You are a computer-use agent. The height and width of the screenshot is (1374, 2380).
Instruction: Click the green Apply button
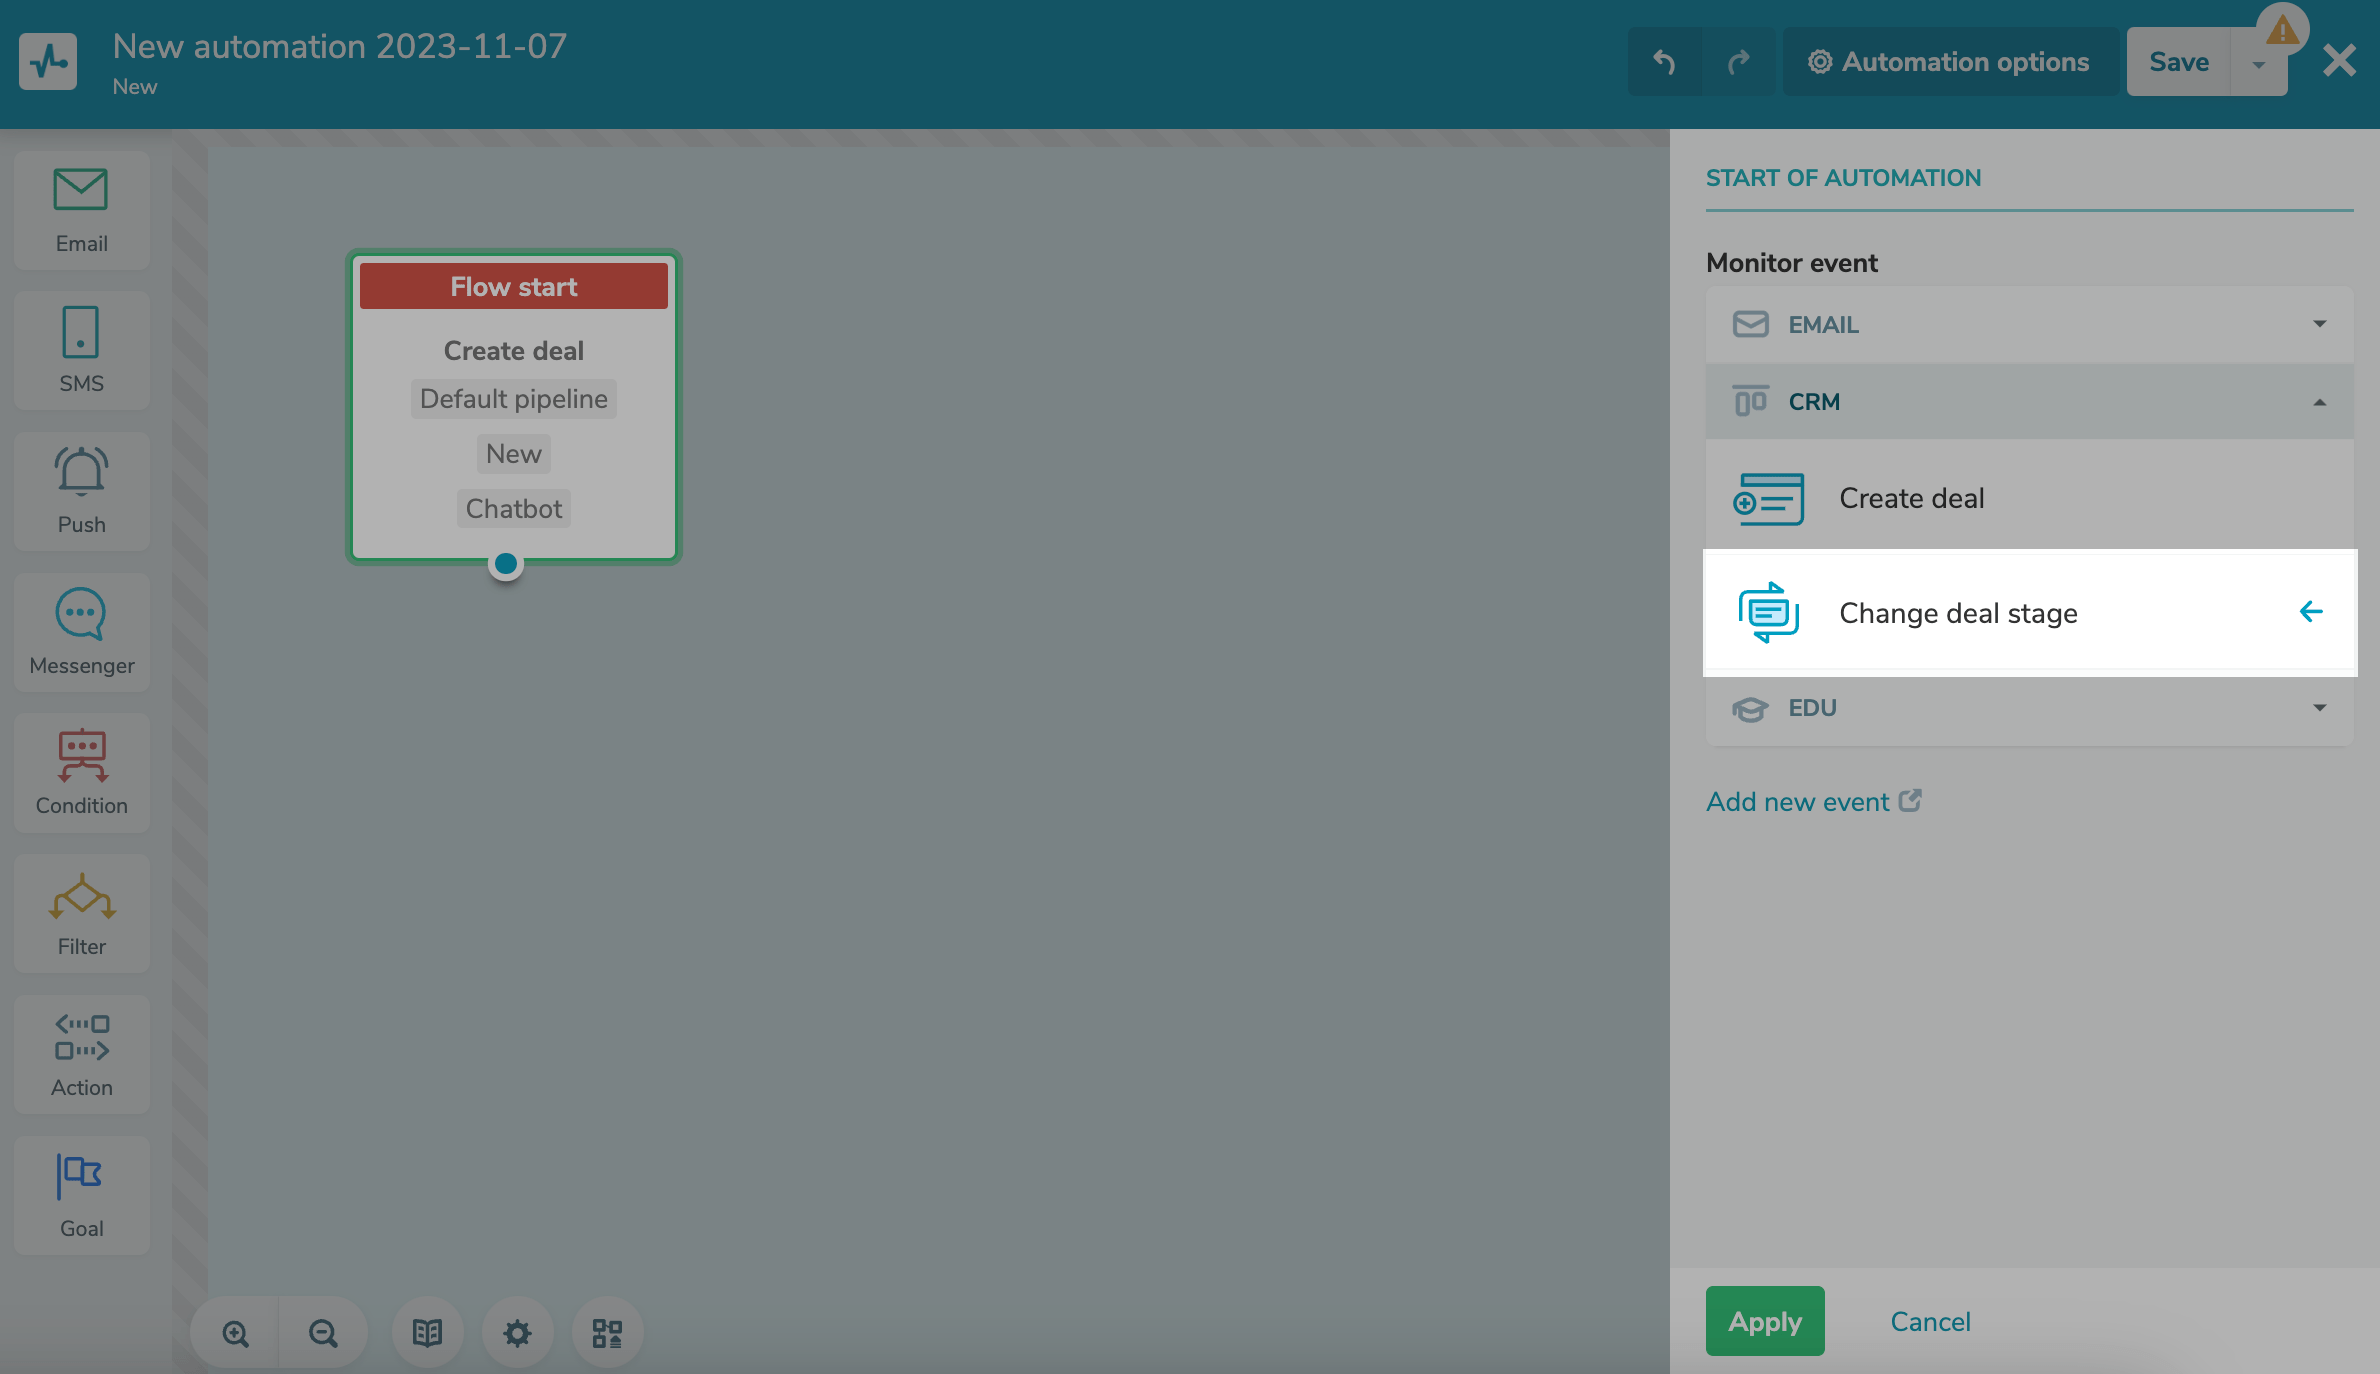click(x=1764, y=1321)
